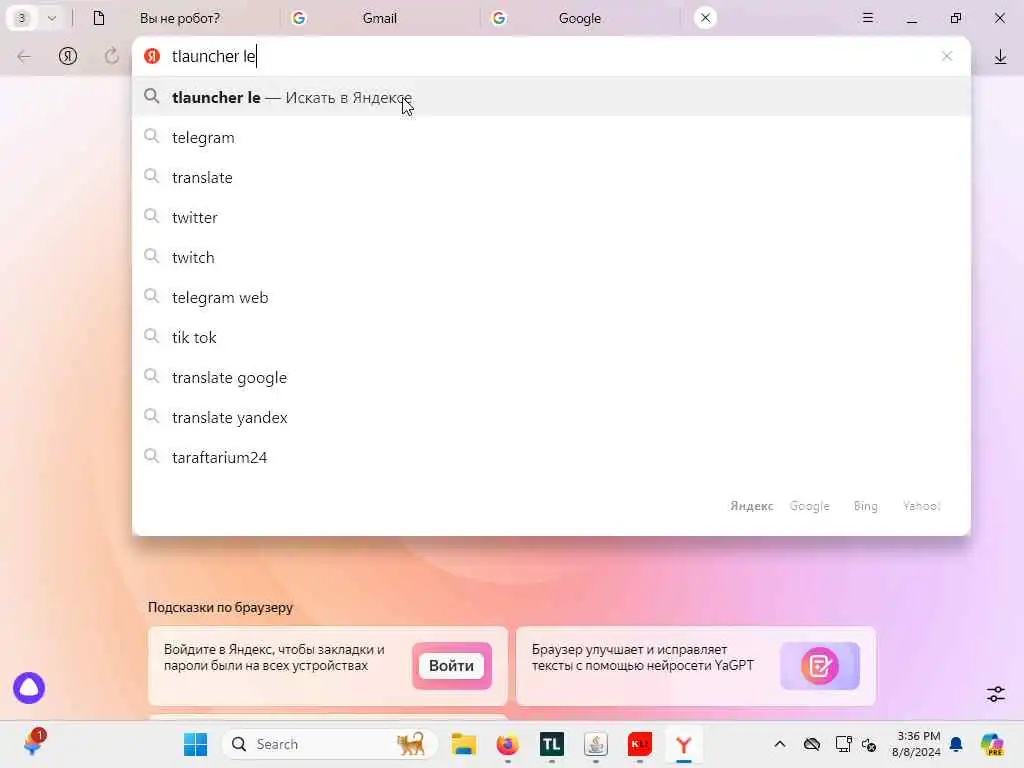Screen dimensions: 1024x768
Task: Select Яндекс as search engine
Action: [751, 505]
